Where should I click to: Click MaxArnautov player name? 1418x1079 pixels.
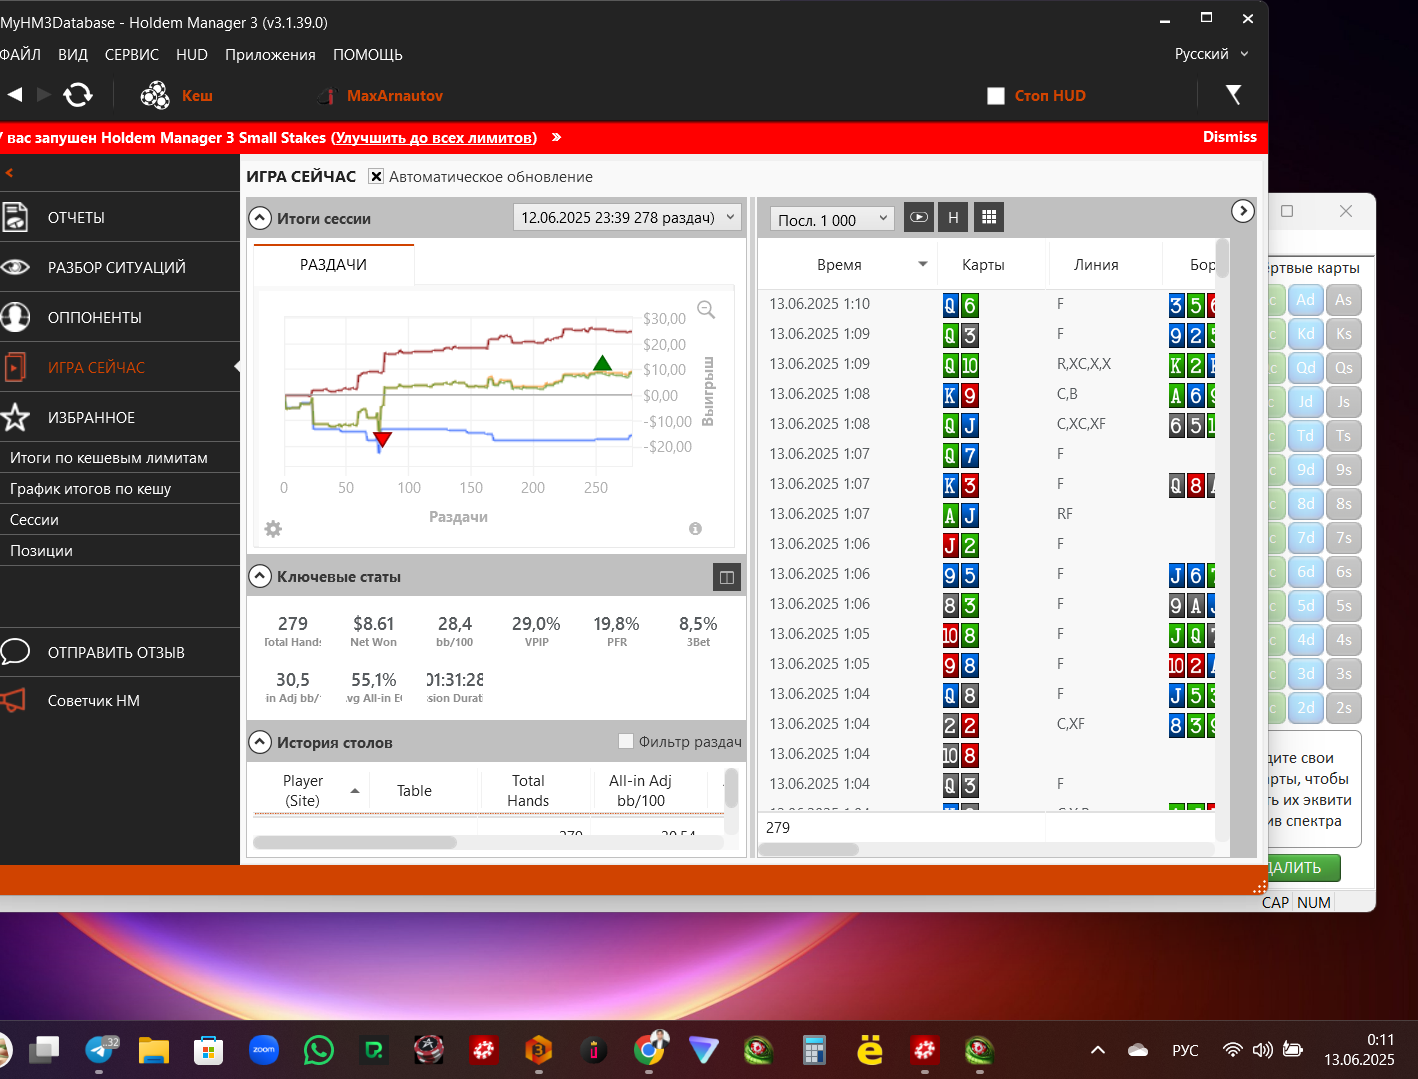395,95
